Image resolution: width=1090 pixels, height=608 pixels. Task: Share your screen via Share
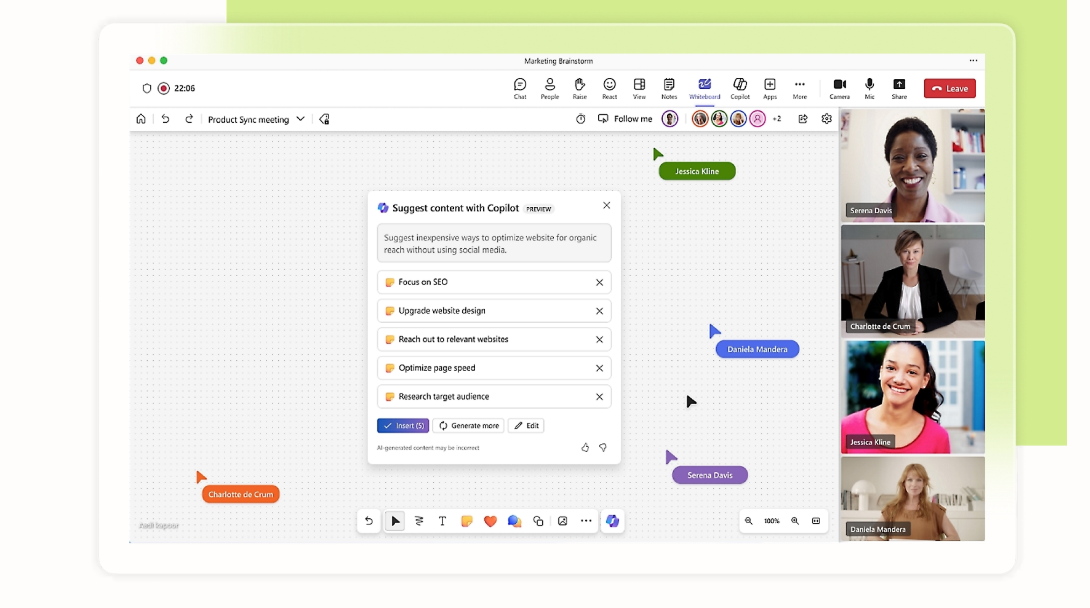pyautogui.click(x=899, y=88)
